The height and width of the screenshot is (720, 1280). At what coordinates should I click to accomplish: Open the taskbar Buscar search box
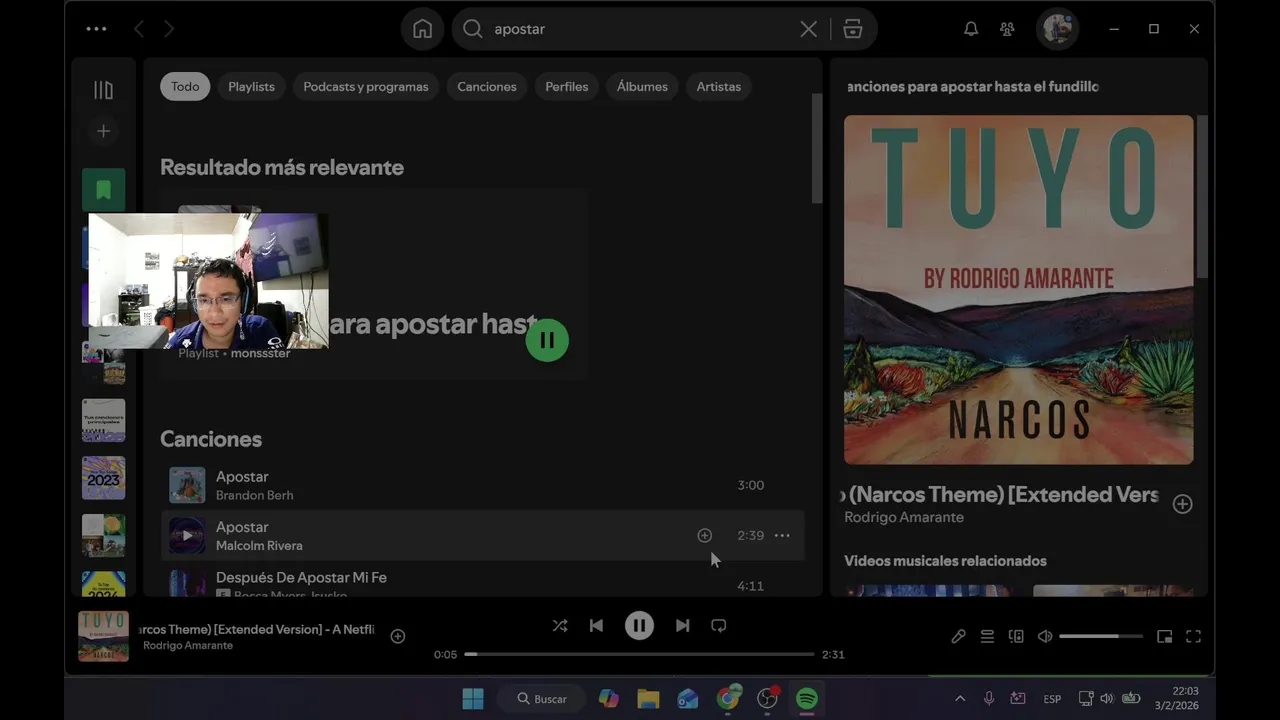(x=543, y=699)
